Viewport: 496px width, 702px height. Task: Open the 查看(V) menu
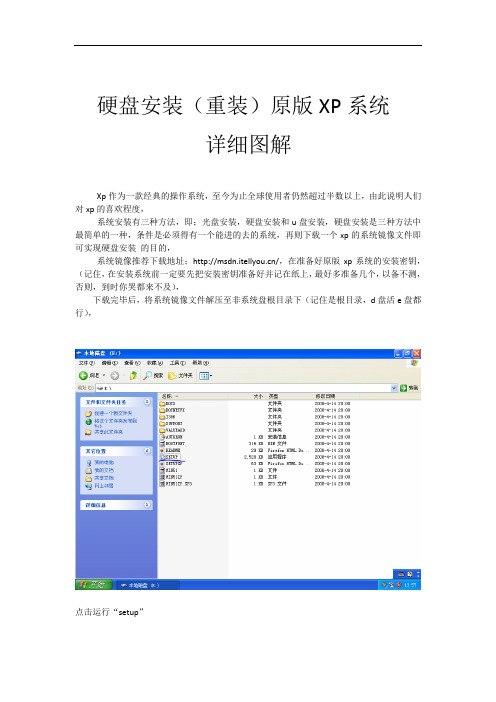(132, 363)
